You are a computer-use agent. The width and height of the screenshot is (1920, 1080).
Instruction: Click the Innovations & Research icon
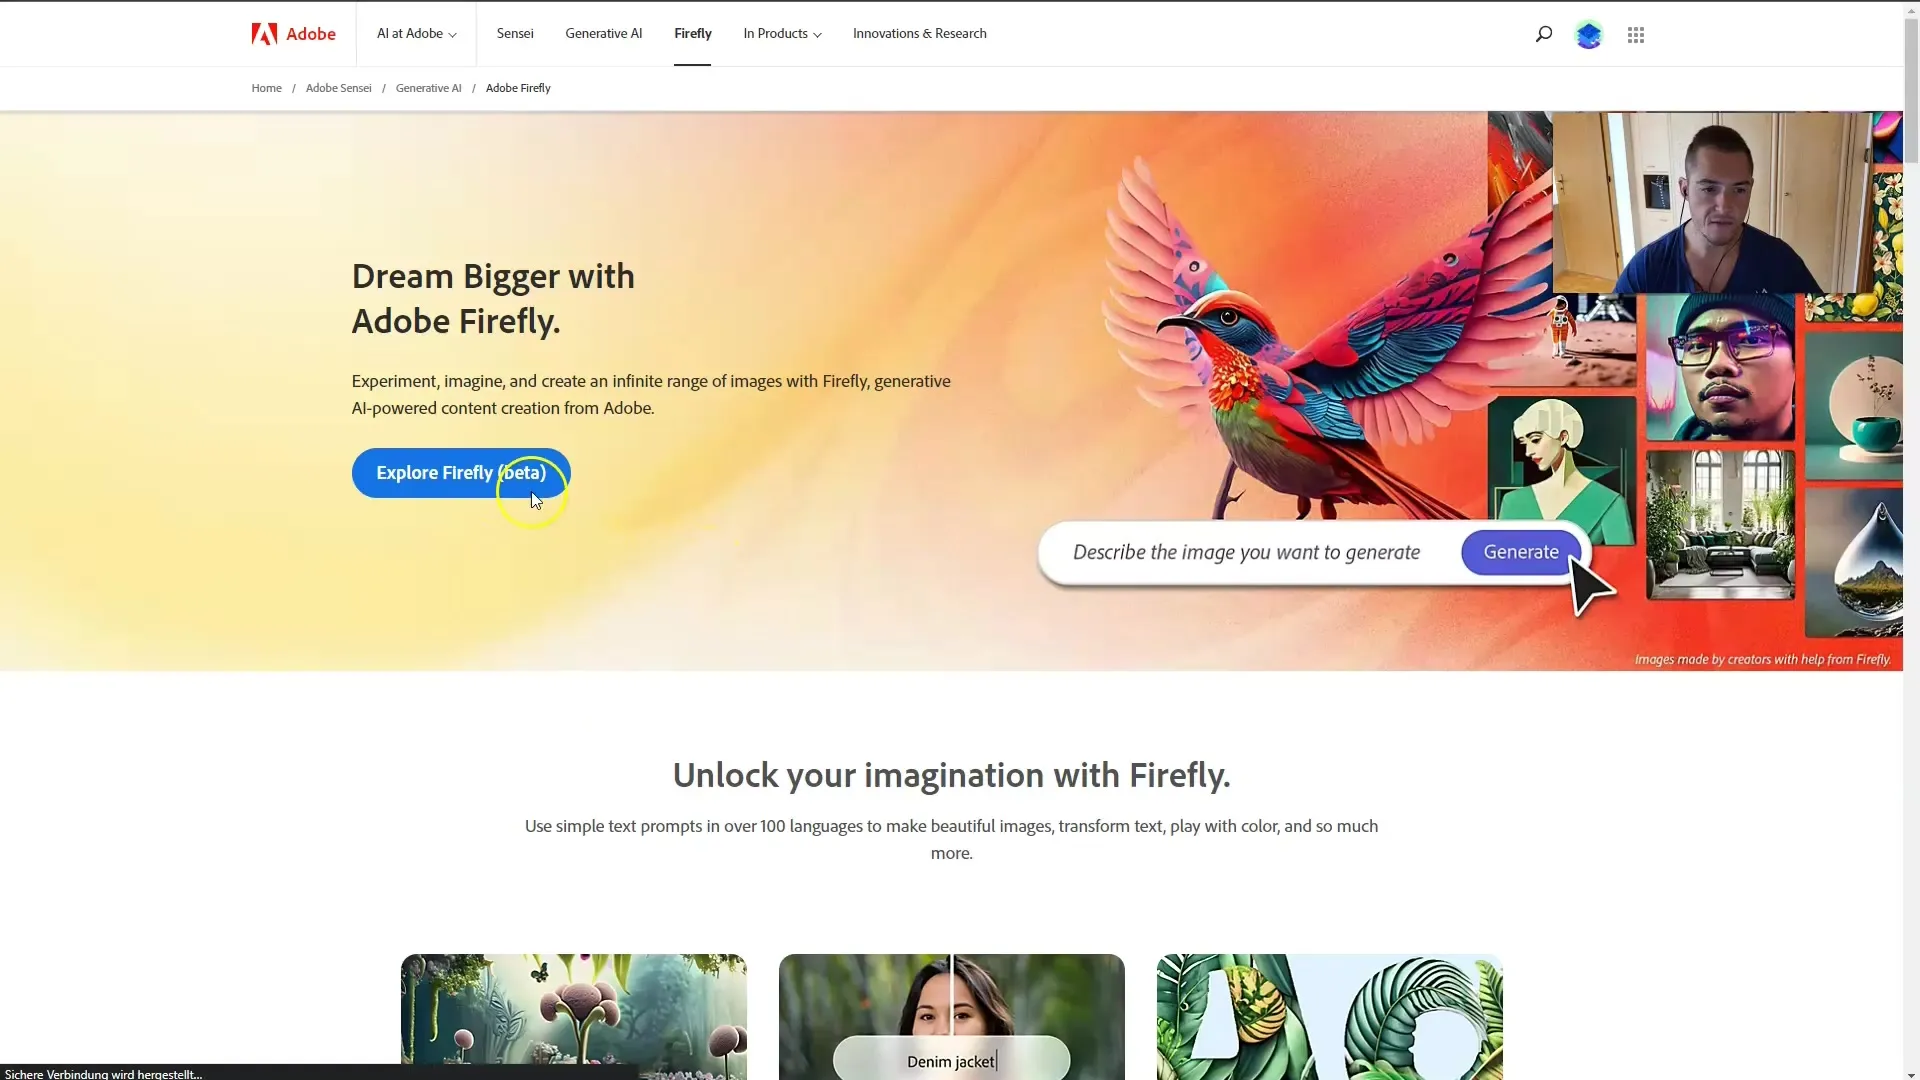point(920,33)
